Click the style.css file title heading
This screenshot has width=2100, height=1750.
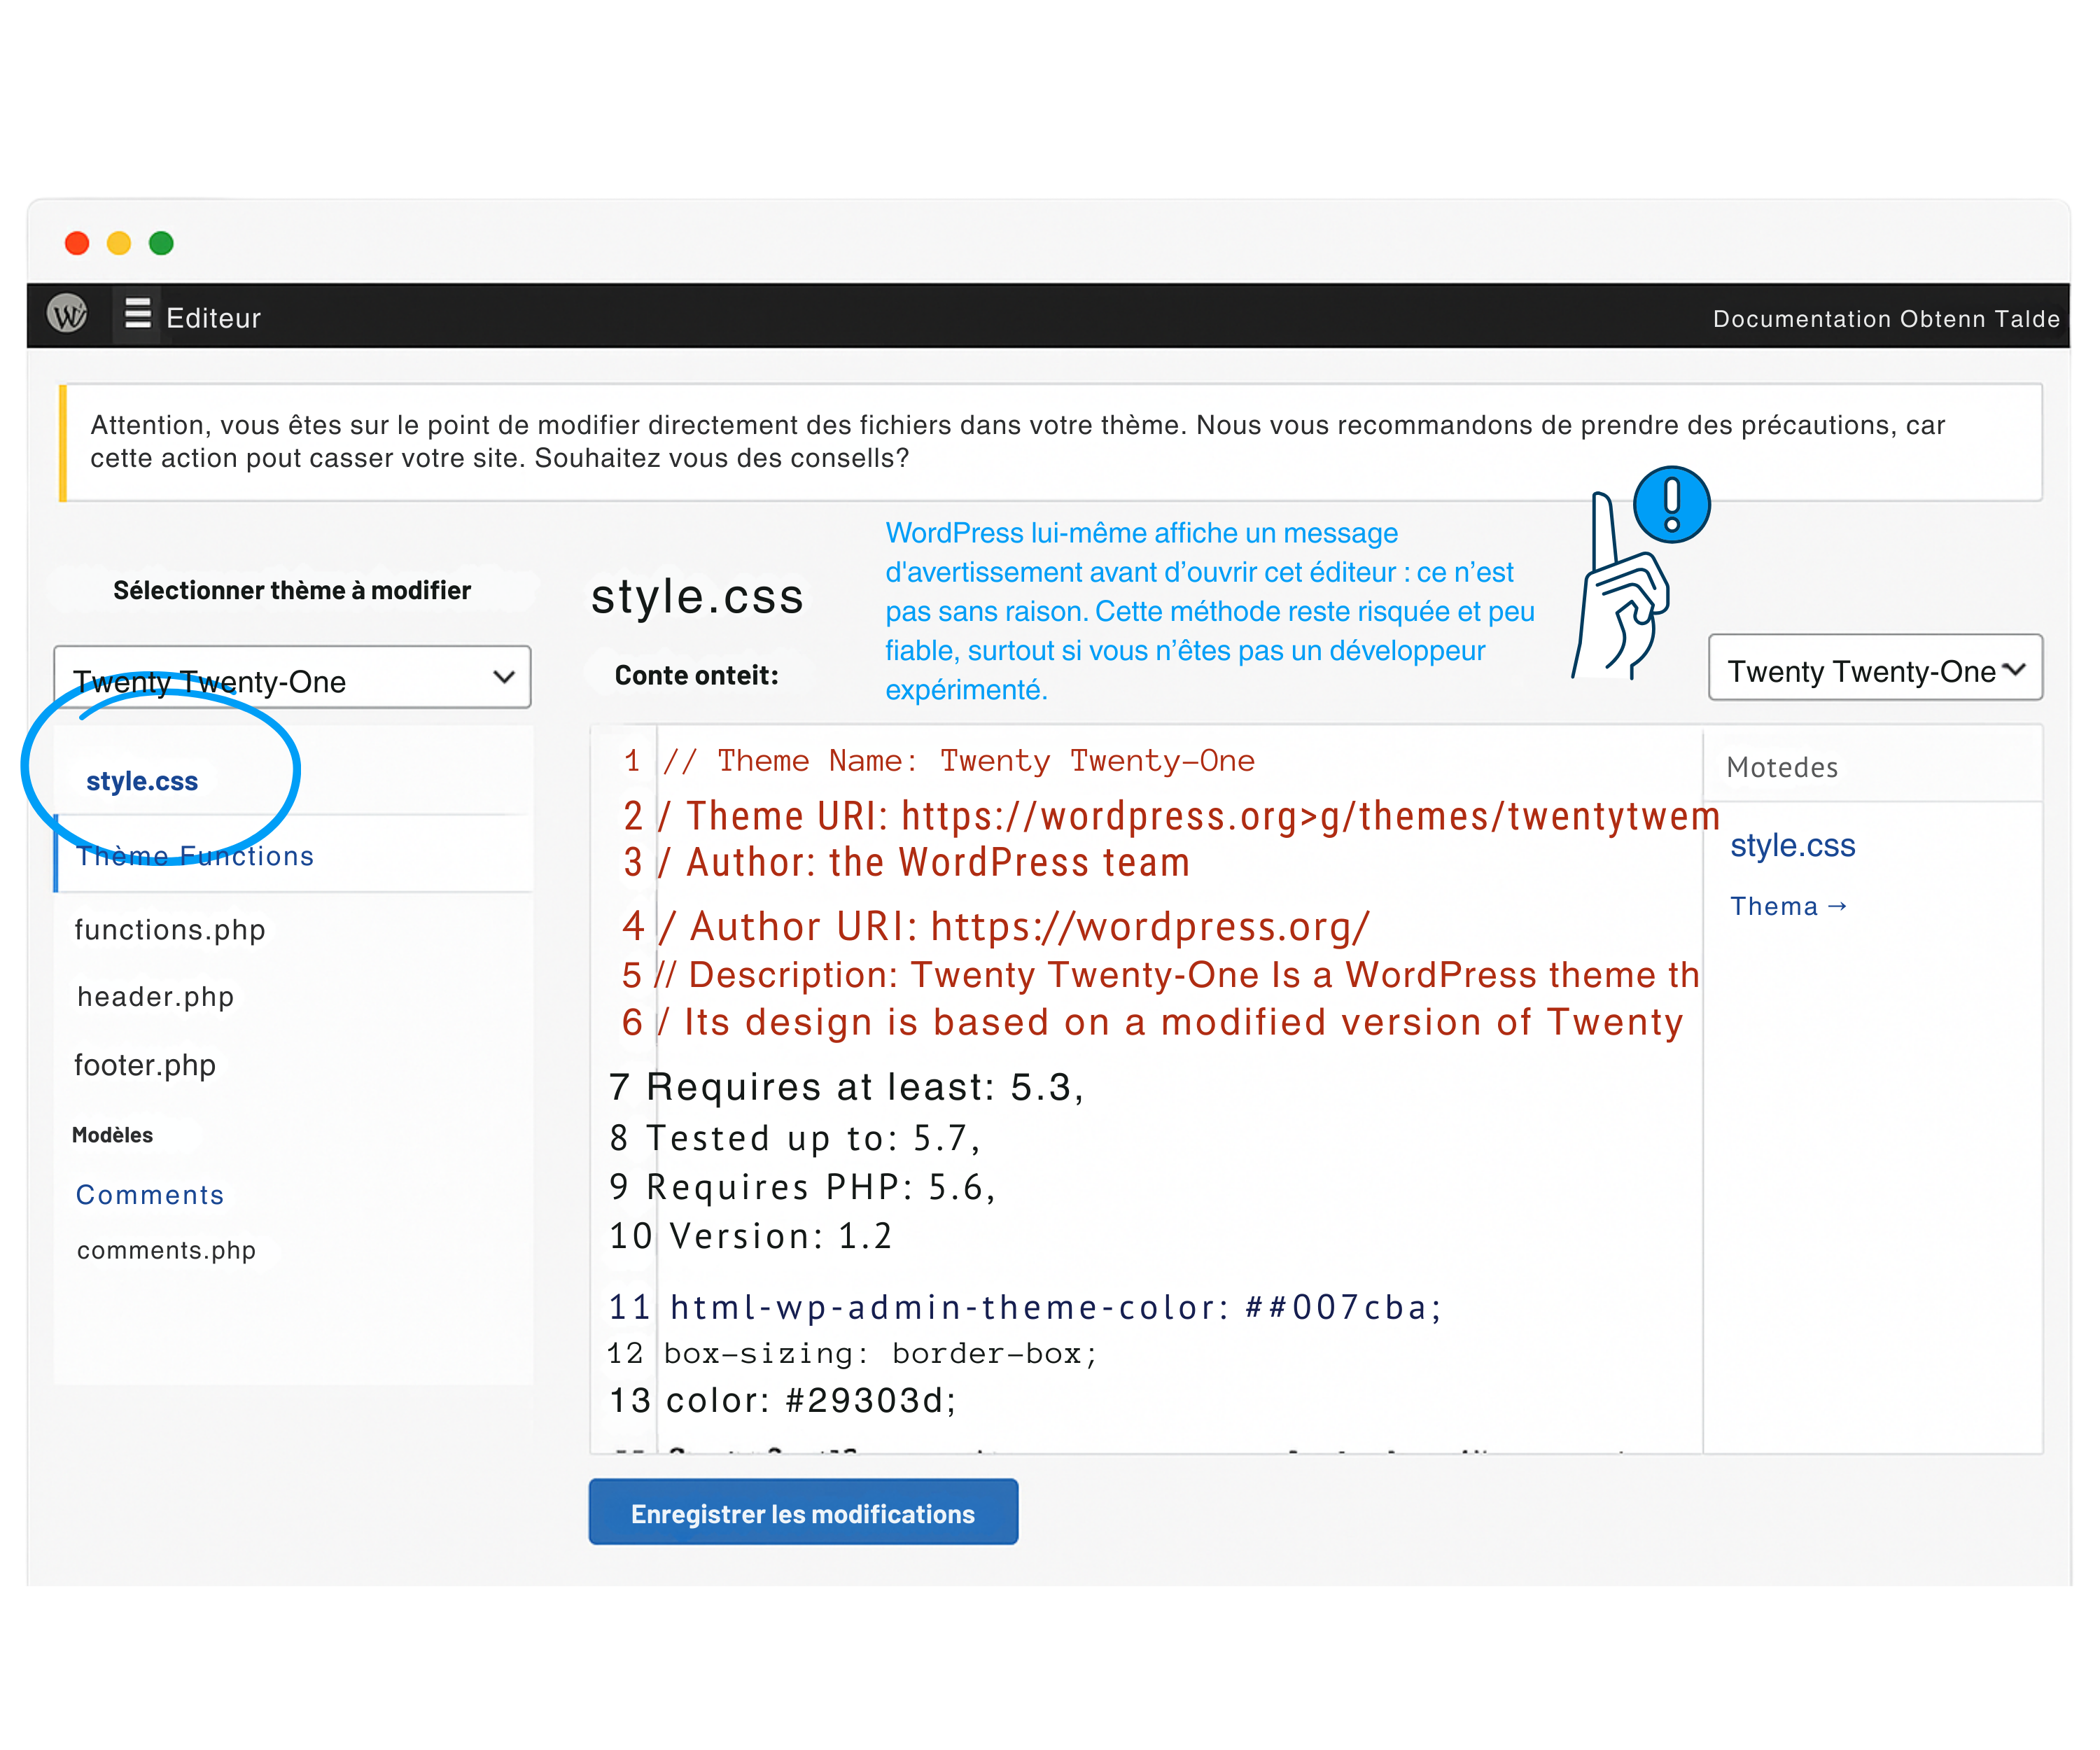point(697,597)
